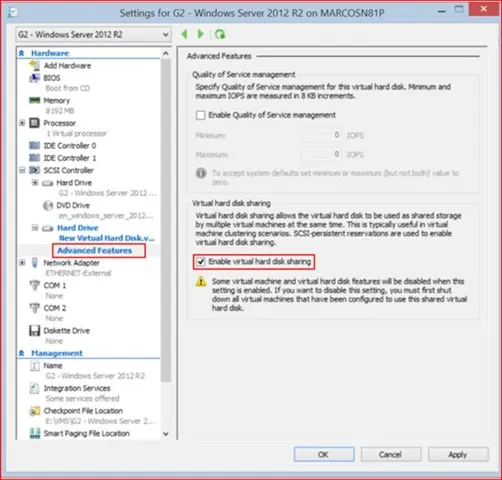Collapse the Management section header
This screenshot has width=502, height=480.
point(22,353)
